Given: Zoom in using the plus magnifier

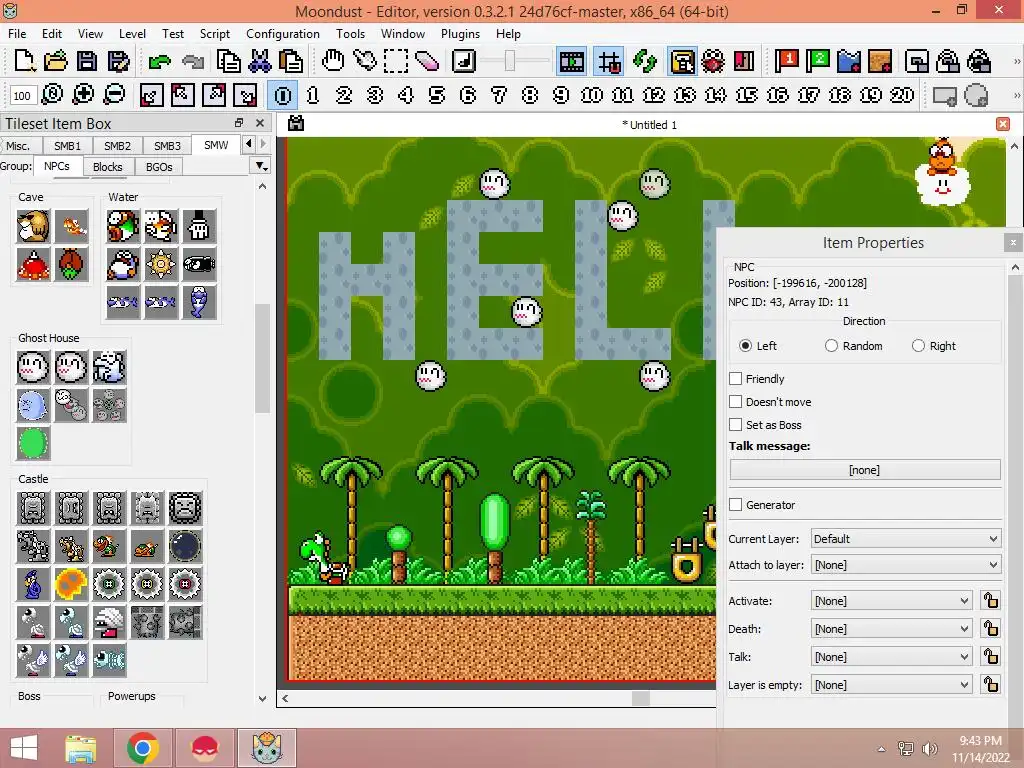Looking at the screenshot, I should tap(83, 95).
